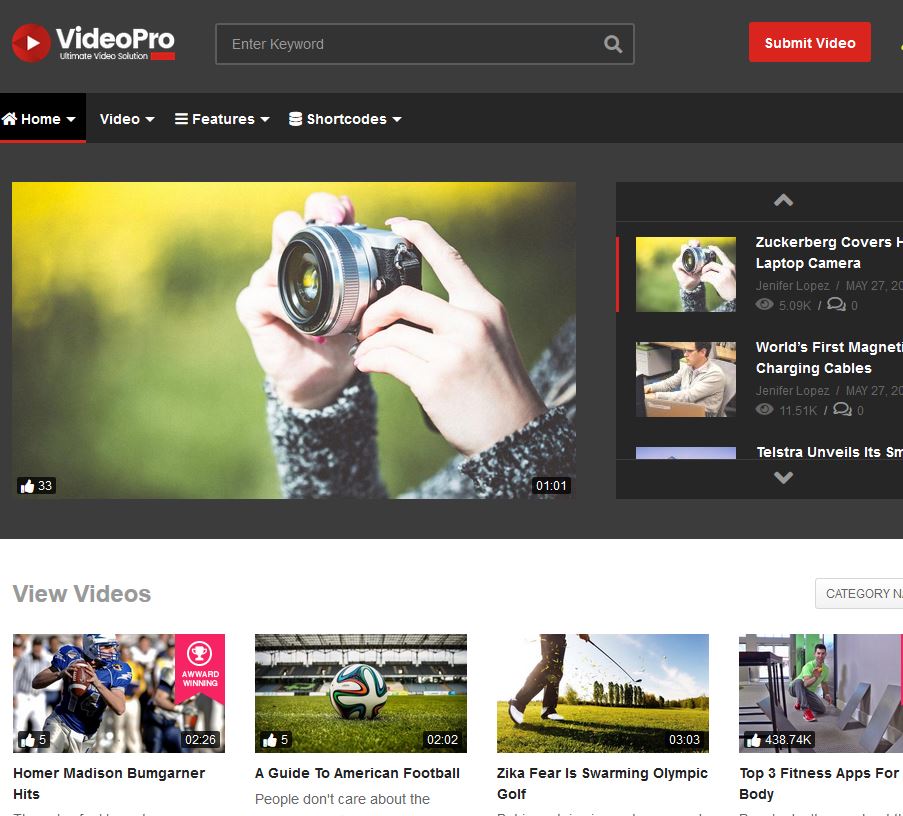The height and width of the screenshot is (816, 903).
Task: Click the VideoPro play logo icon
Action: click(x=31, y=43)
